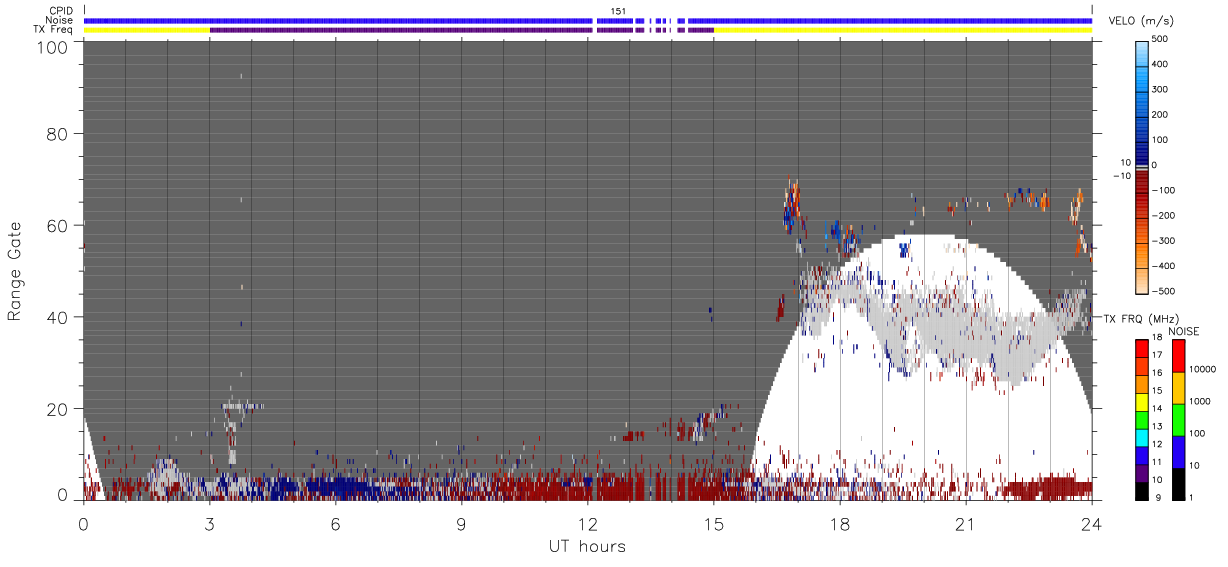Click the 60 label on Range Gate axis
The height and width of the screenshot is (567, 1228).
click(x=57, y=226)
